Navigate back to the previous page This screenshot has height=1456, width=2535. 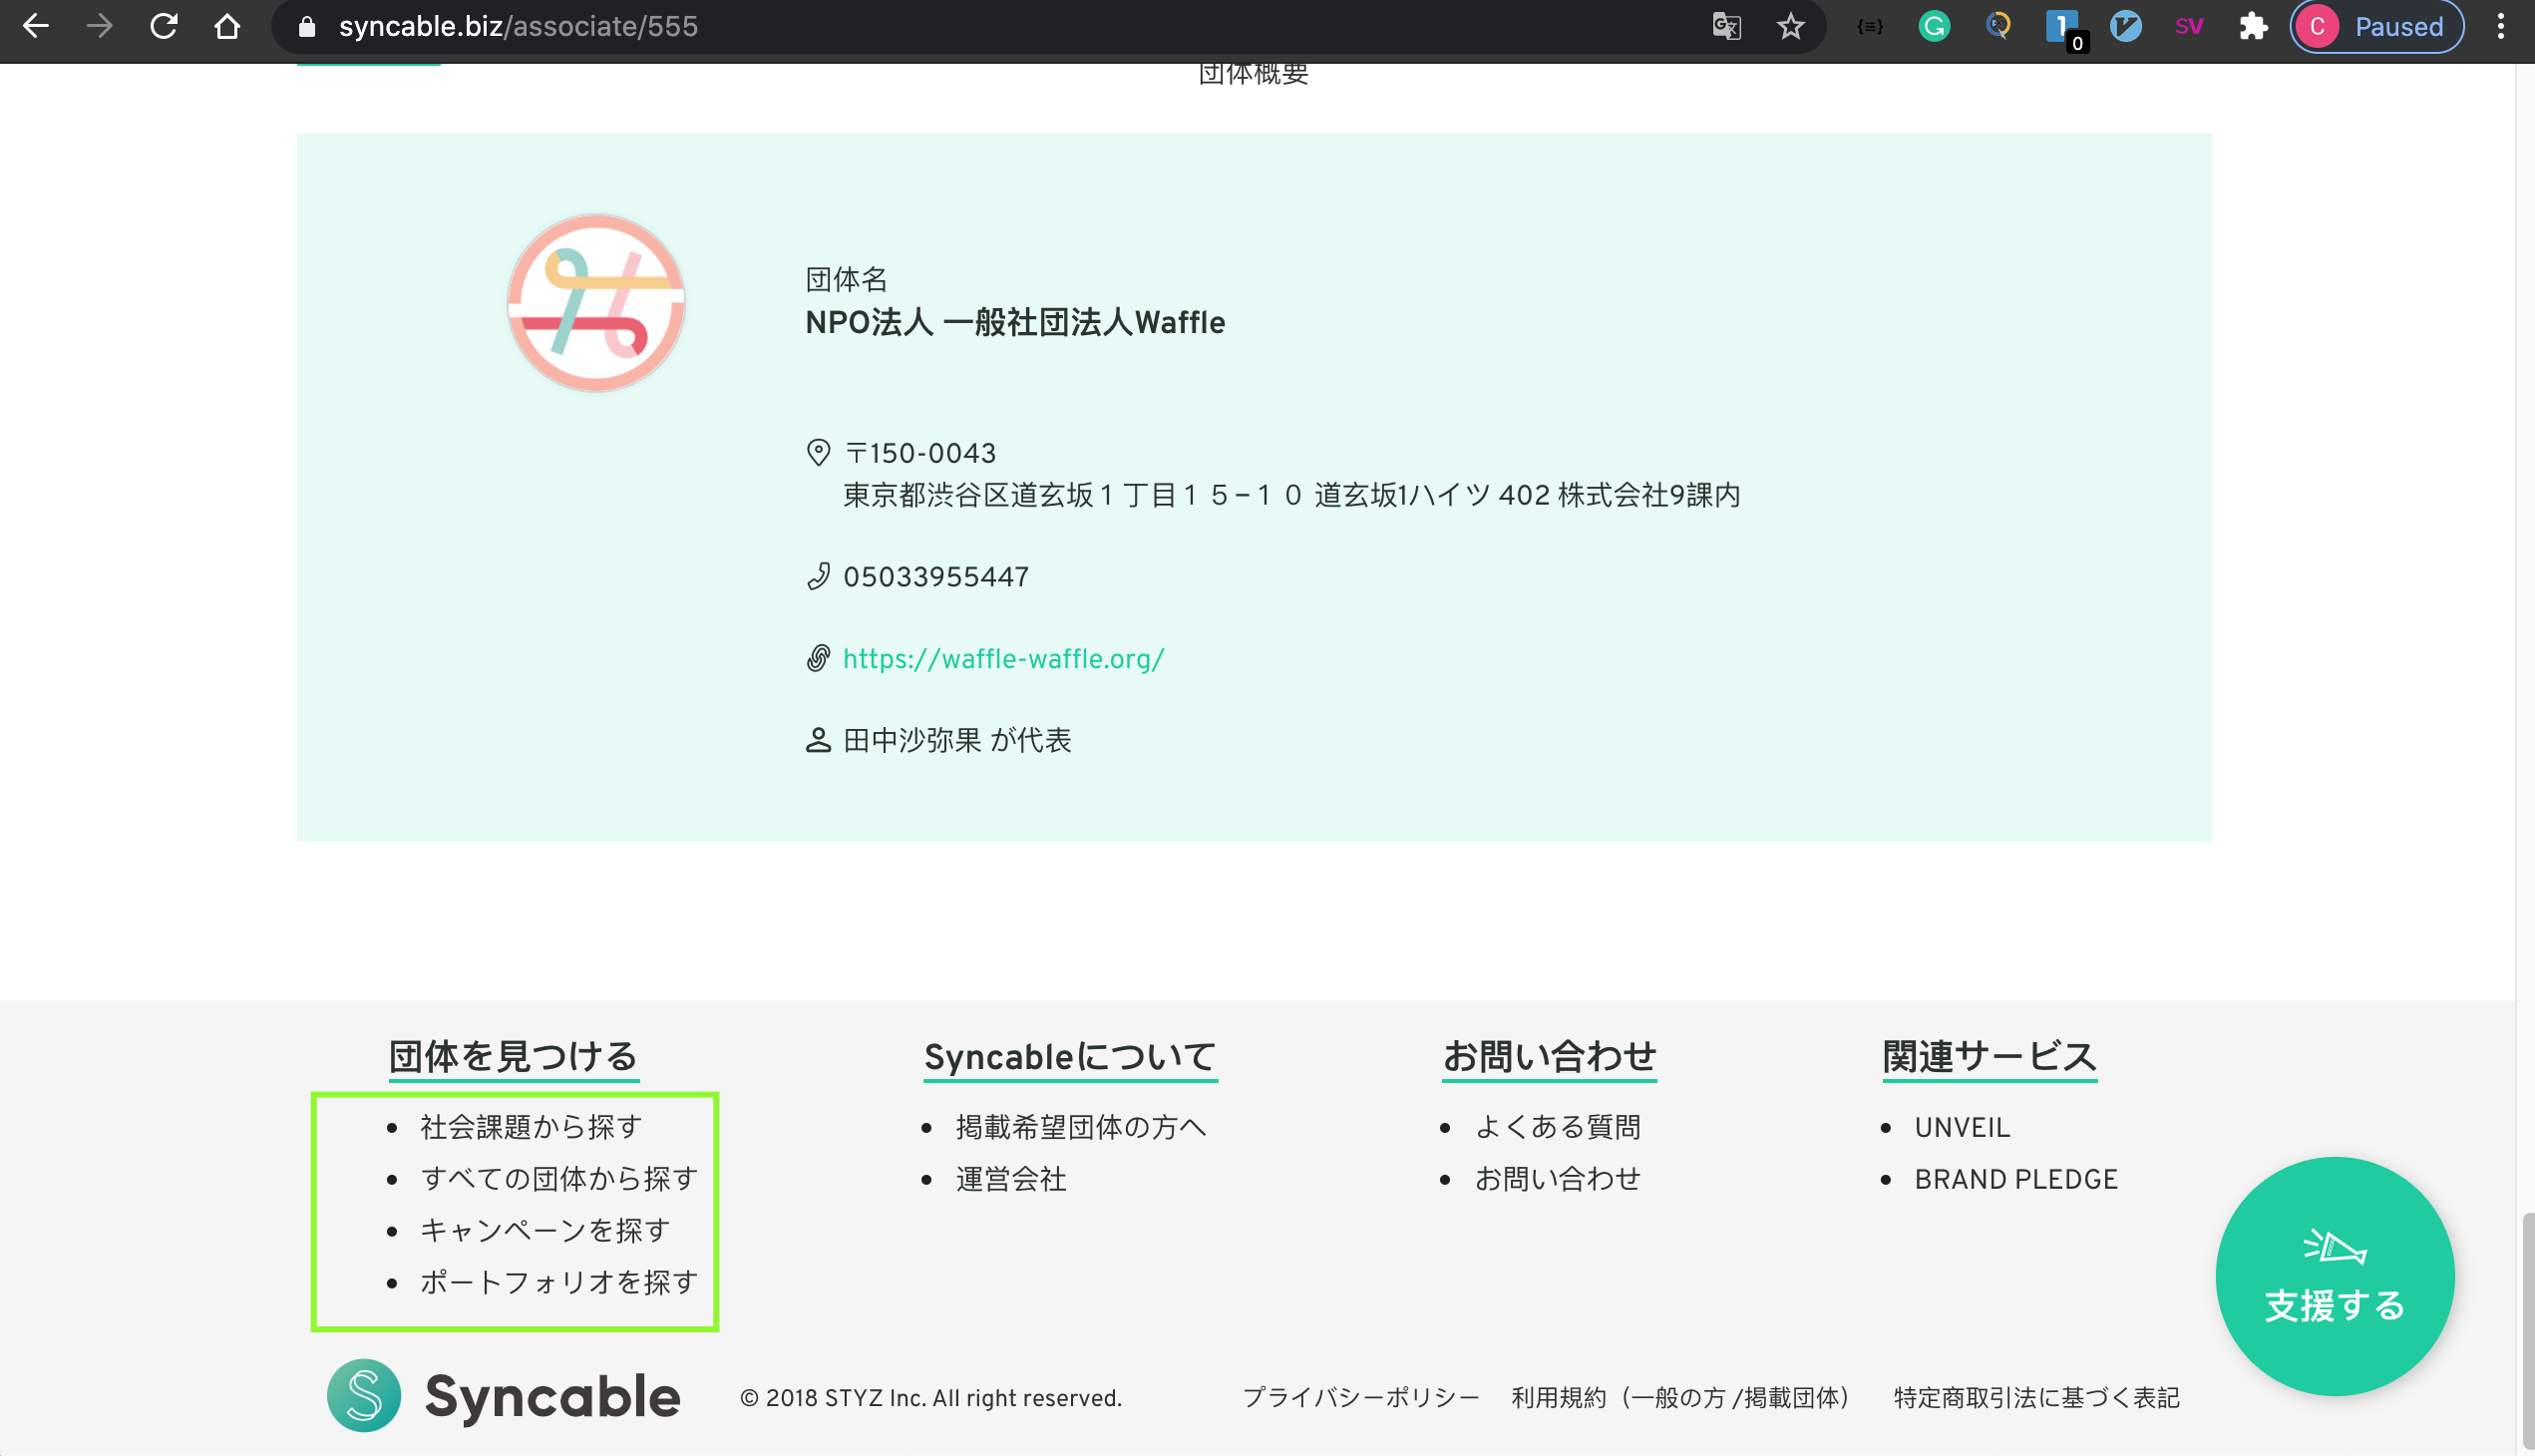[x=36, y=26]
